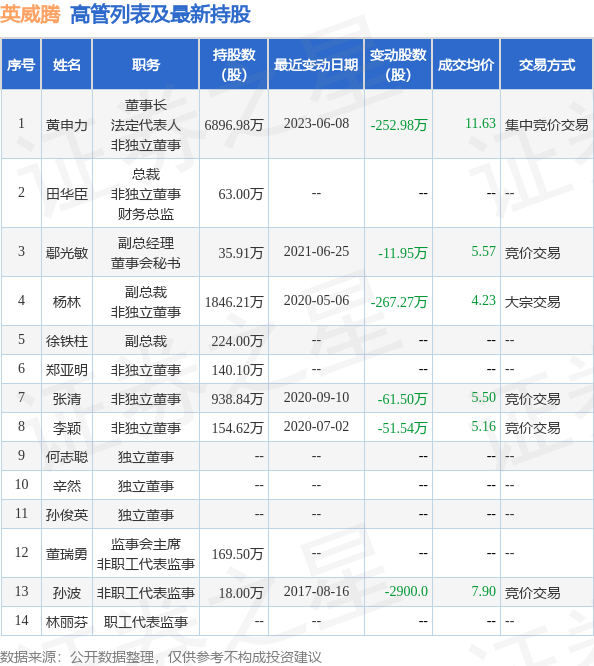The height and width of the screenshot is (666, 594).
Task: Select the name 董瑞勇
Action: [x=67, y=554]
